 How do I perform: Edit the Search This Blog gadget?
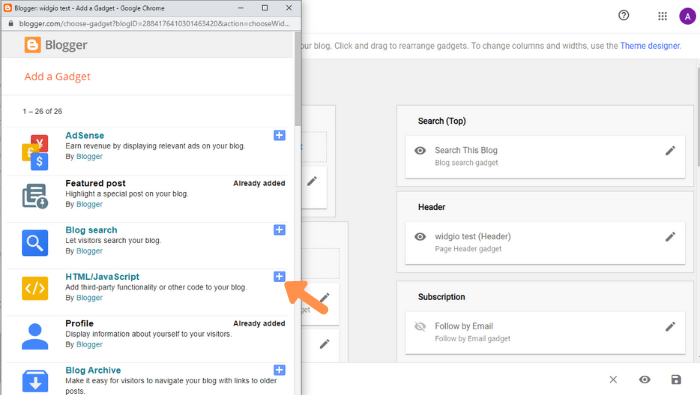[670, 151]
